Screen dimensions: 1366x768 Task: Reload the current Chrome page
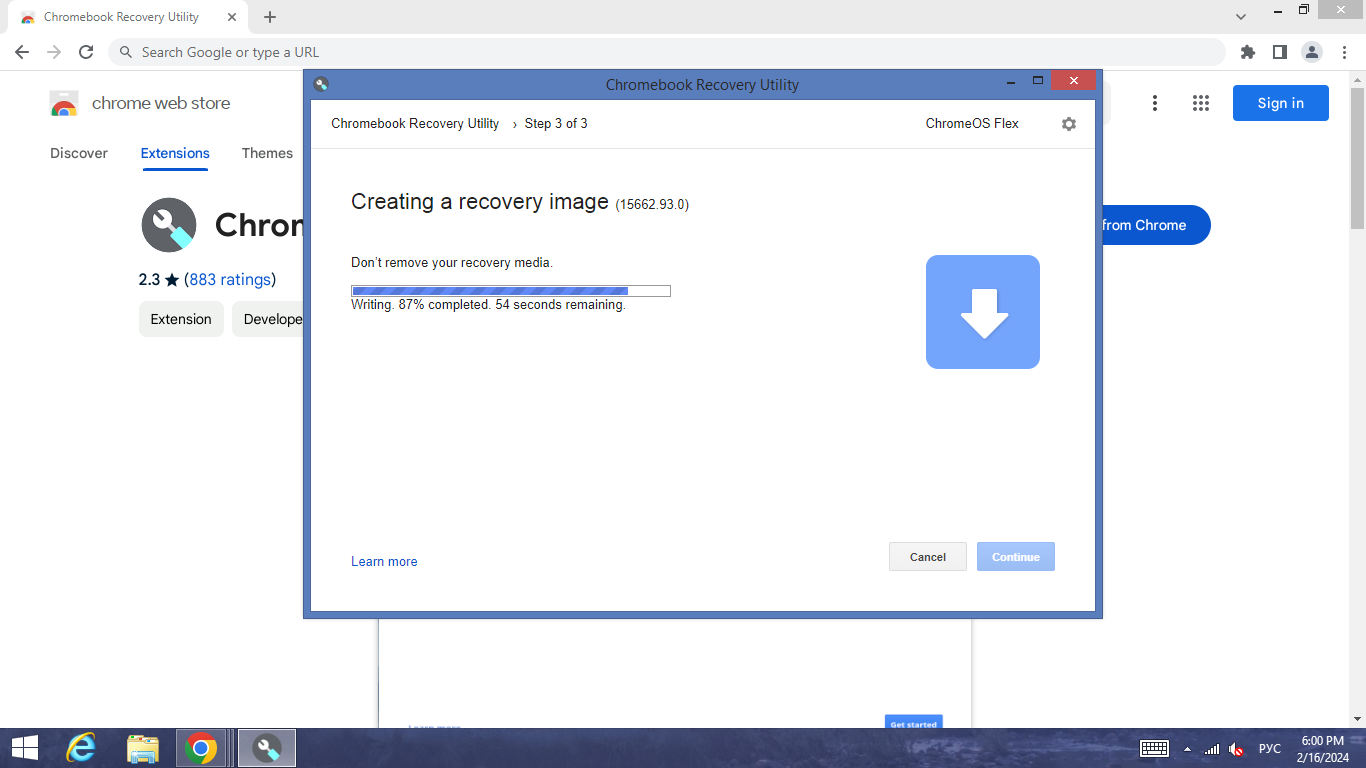tap(86, 52)
